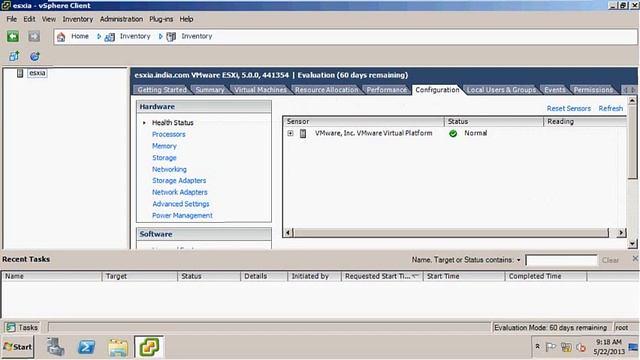Click the network tray icon
This screenshot has width=640, height=360.
(x=566, y=347)
